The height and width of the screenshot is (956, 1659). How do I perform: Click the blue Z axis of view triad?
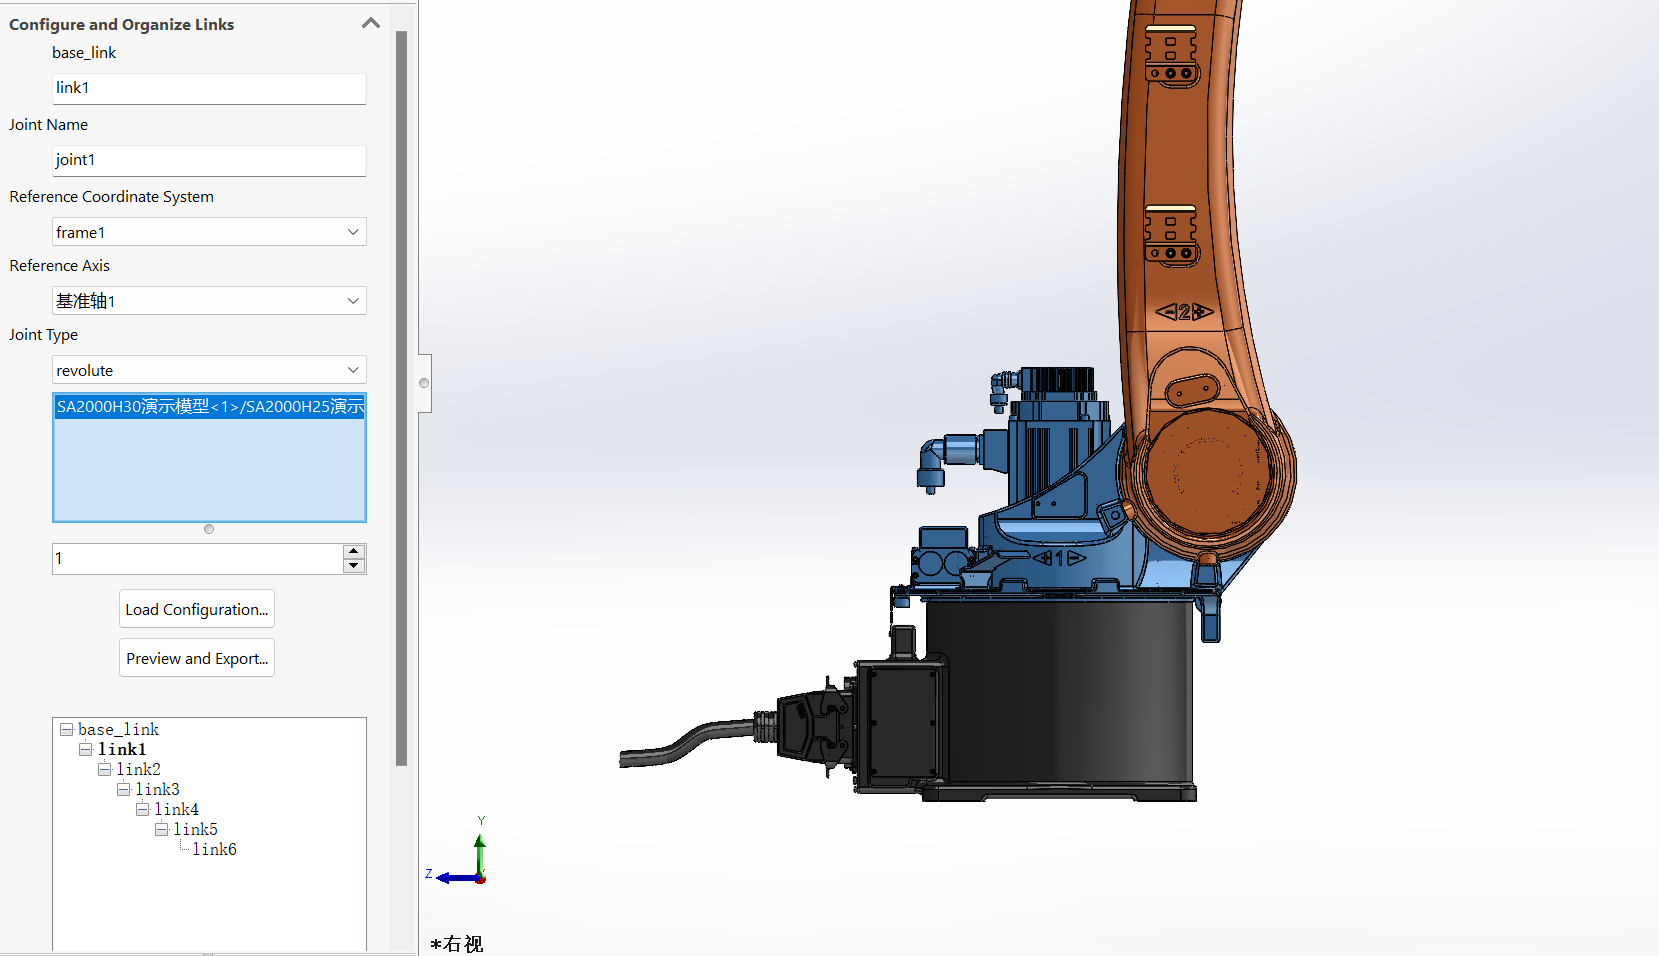[453, 878]
